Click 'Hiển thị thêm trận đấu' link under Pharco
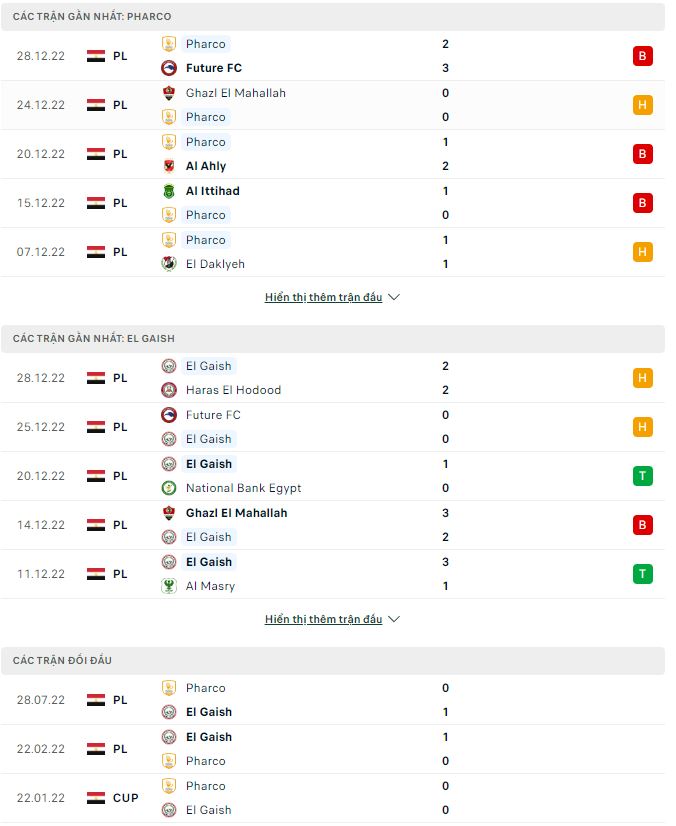This screenshot has height=826, width=676. tap(323, 297)
